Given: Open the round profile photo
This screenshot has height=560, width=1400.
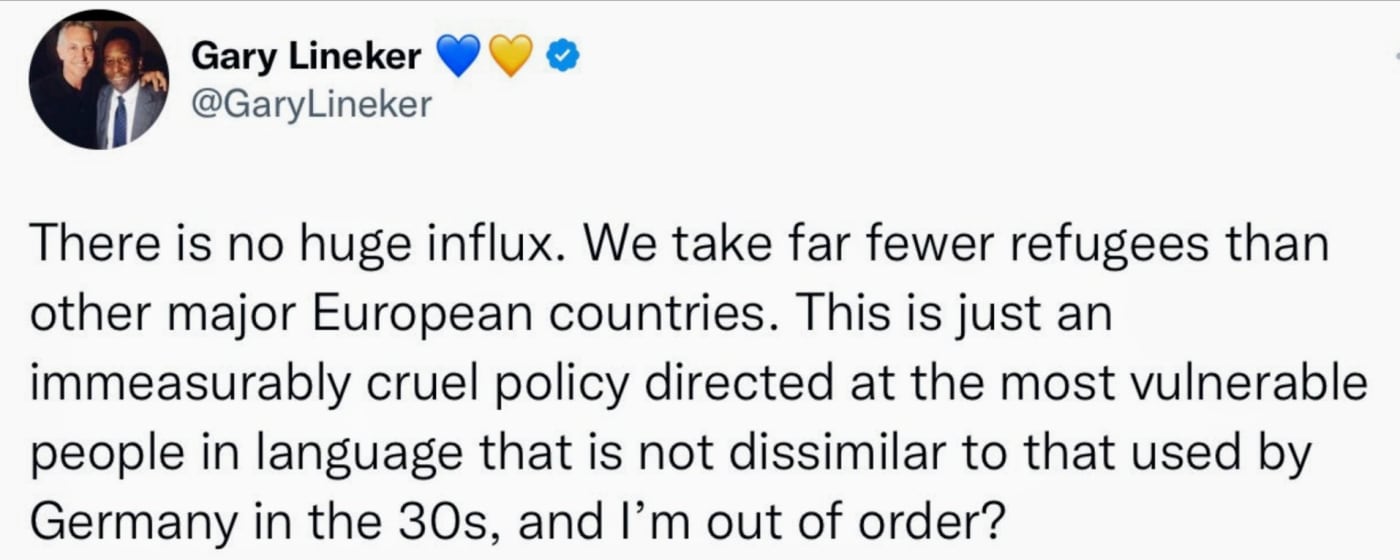Looking at the screenshot, I should pos(99,81).
